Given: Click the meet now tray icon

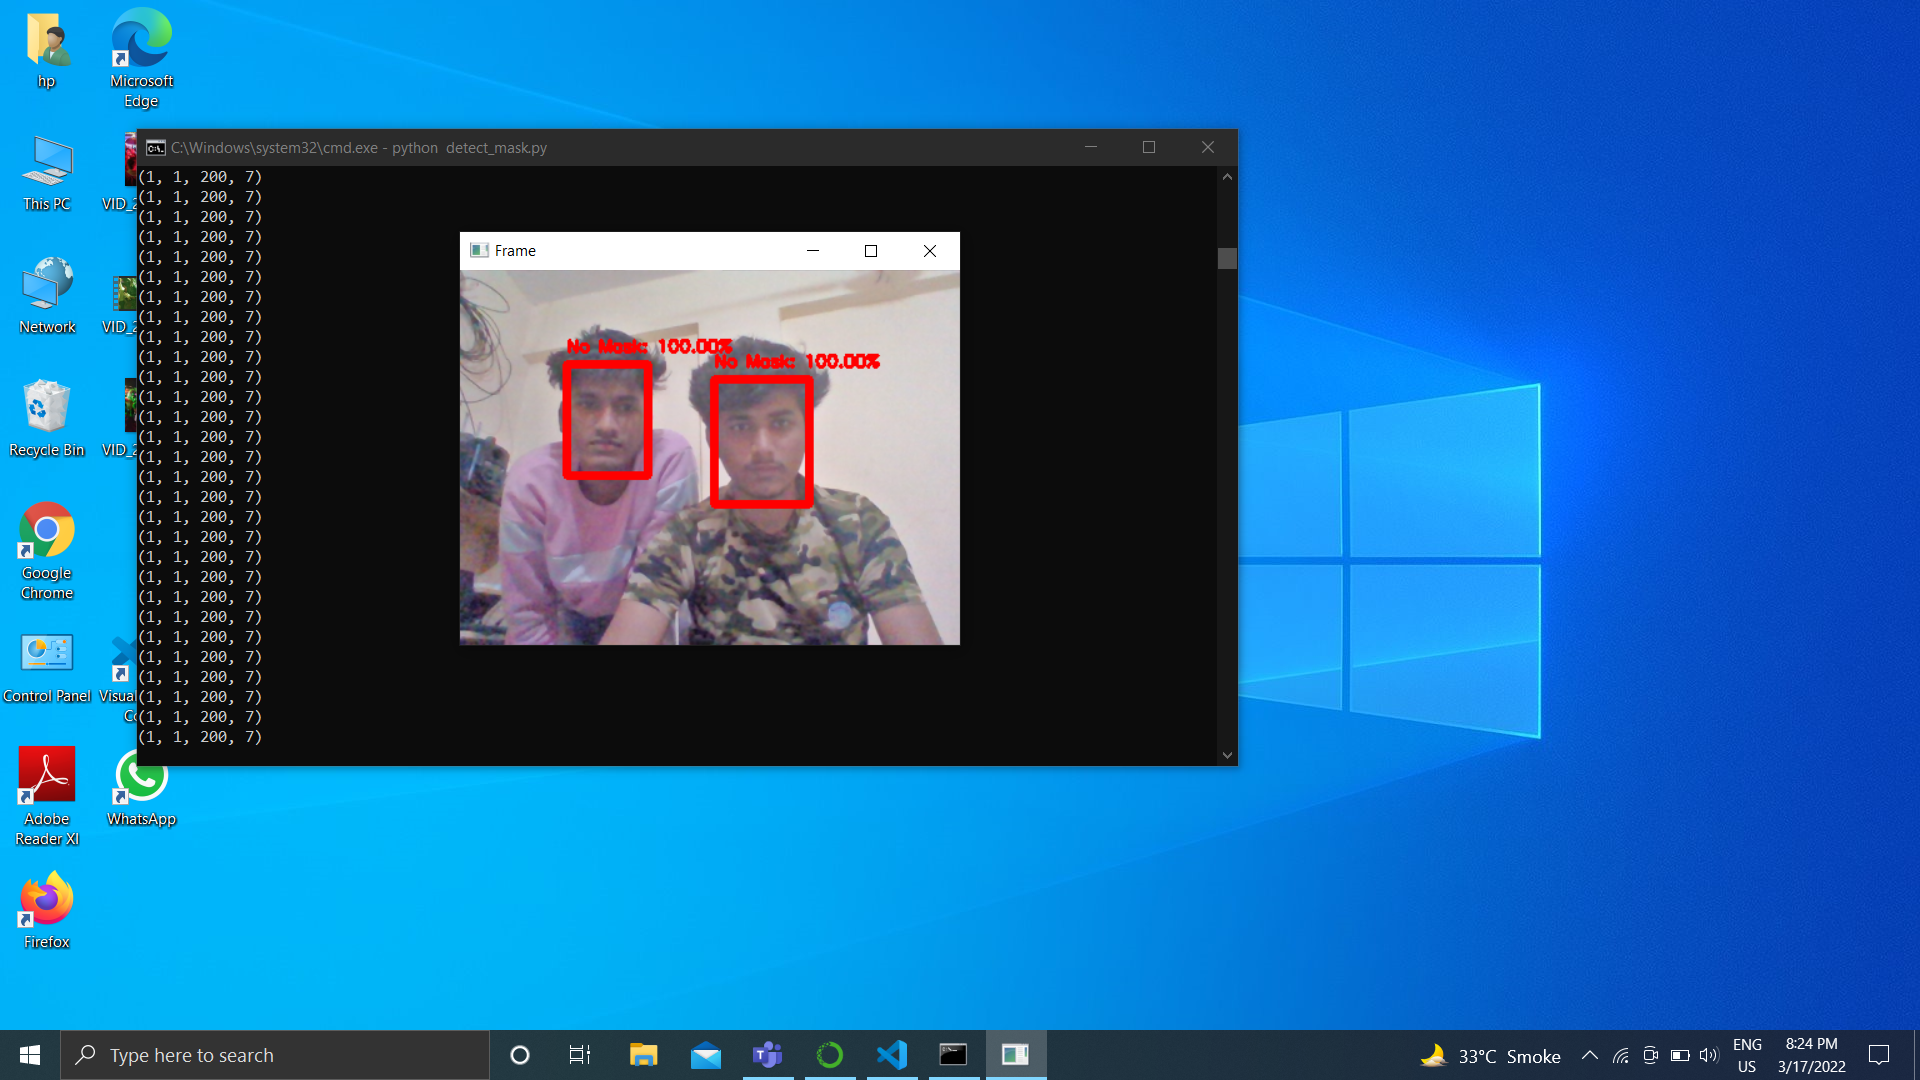Looking at the screenshot, I should (x=1651, y=1055).
